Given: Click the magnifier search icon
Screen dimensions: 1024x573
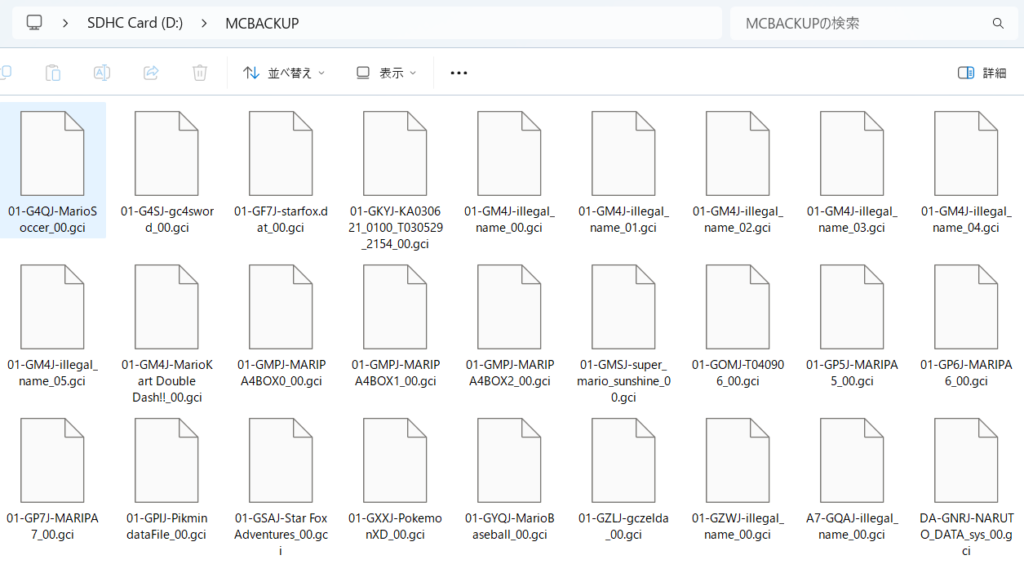Looking at the screenshot, I should point(997,23).
